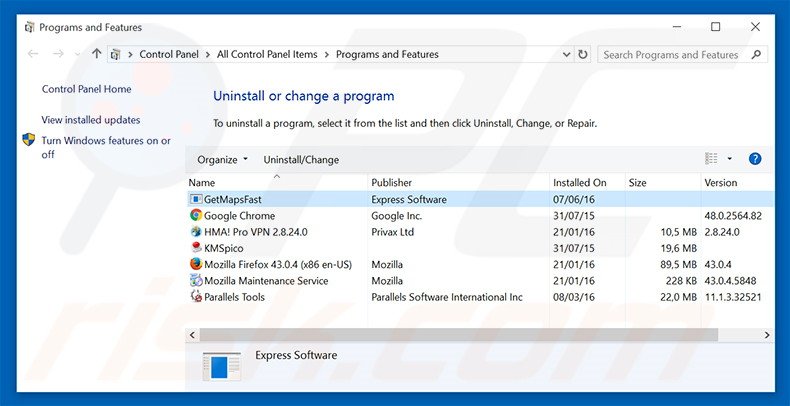Click the GetMapsFast program icon
The image size is (790, 406).
click(x=196, y=199)
